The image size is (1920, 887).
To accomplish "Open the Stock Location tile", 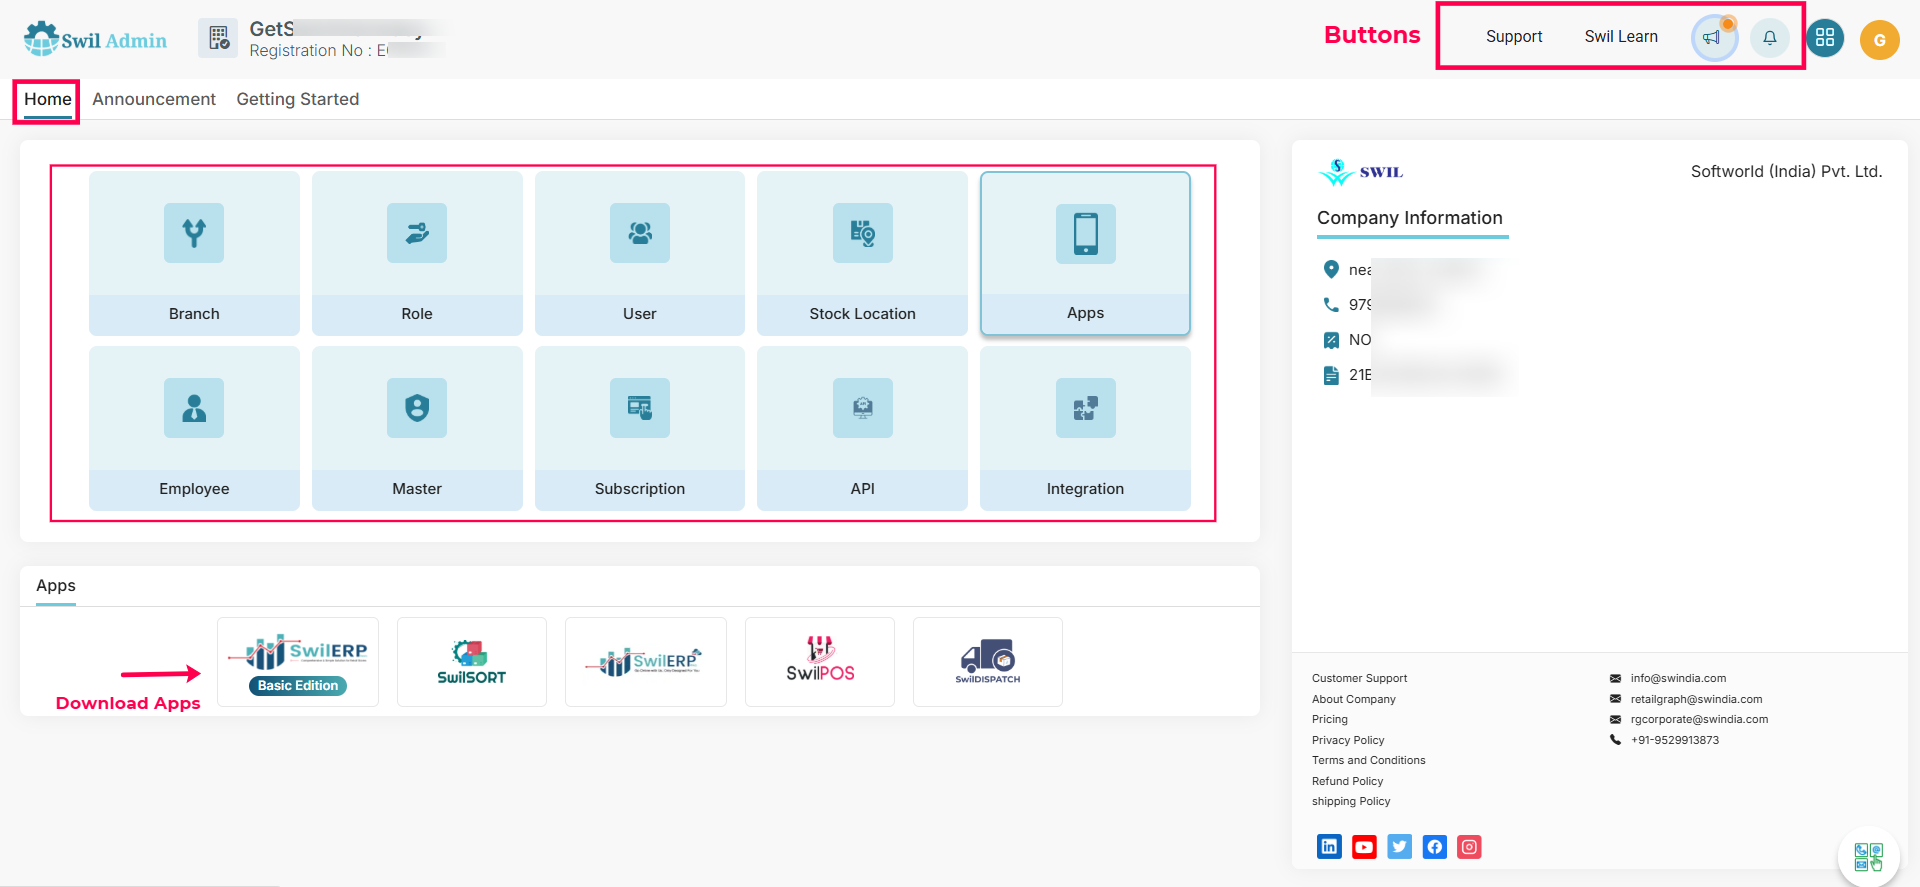I will pyautogui.click(x=862, y=253).
